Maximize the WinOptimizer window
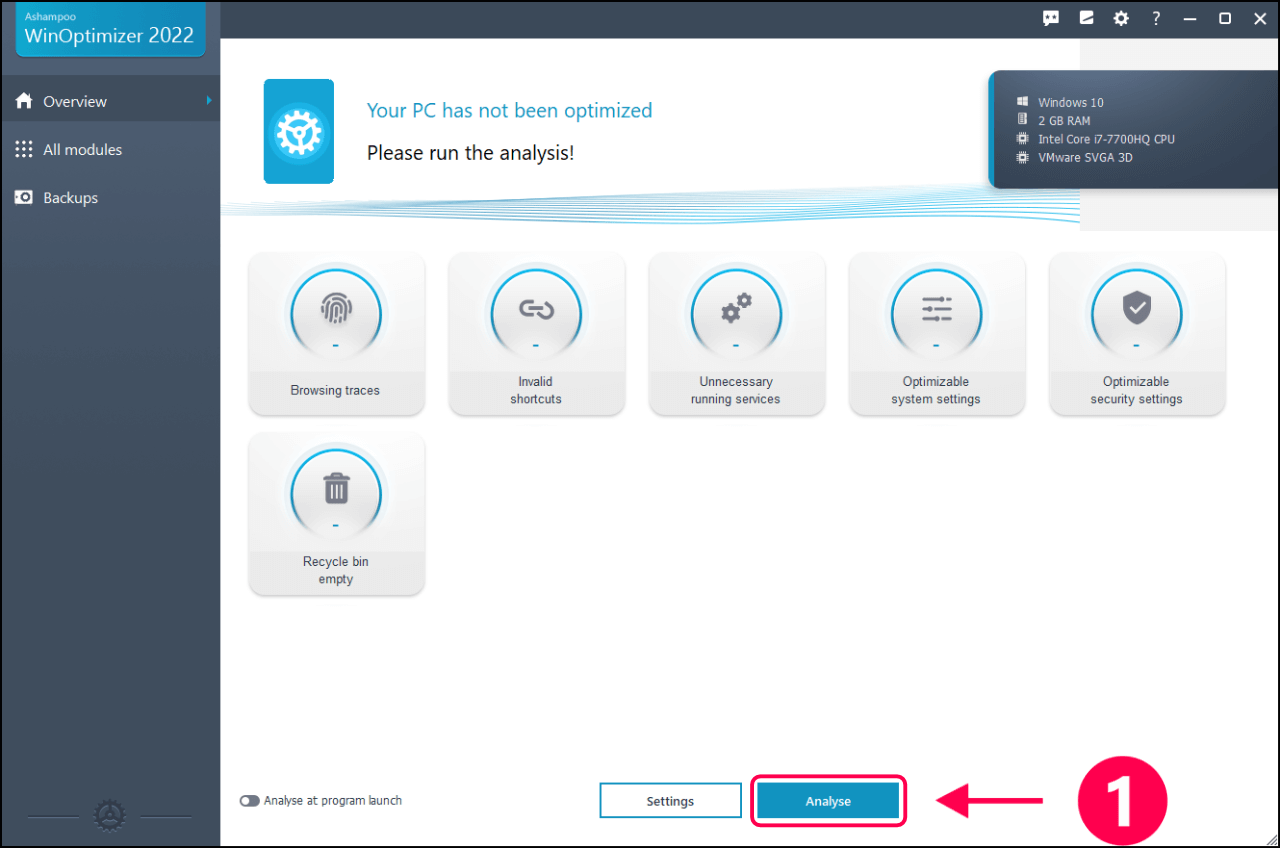1280x848 pixels. (1225, 18)
